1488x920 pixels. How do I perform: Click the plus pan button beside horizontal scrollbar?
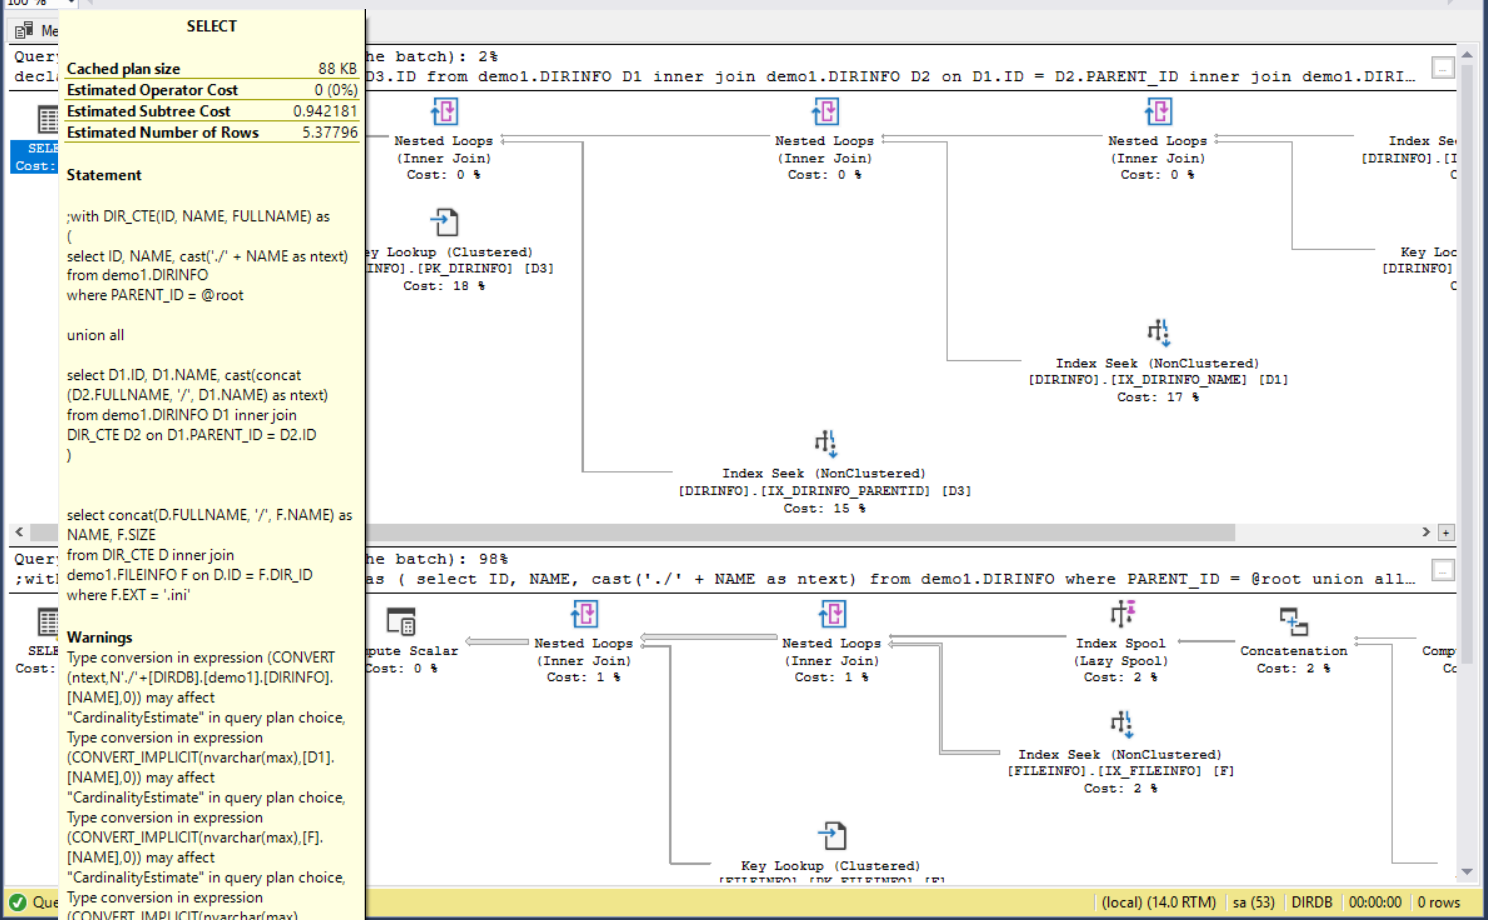[x=1446, y=533]
